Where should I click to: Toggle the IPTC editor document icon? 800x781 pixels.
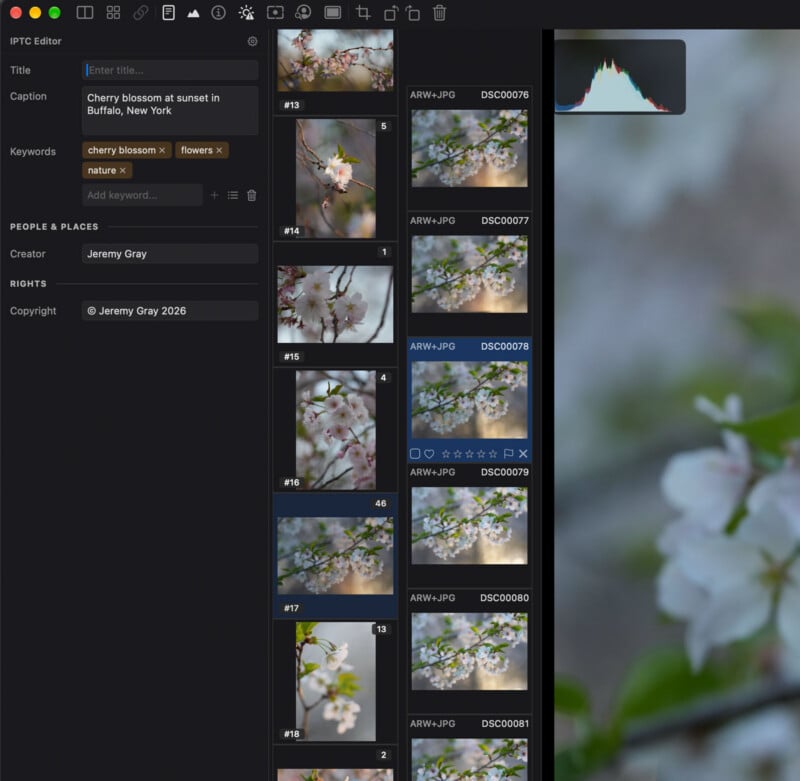pos(168,13)
